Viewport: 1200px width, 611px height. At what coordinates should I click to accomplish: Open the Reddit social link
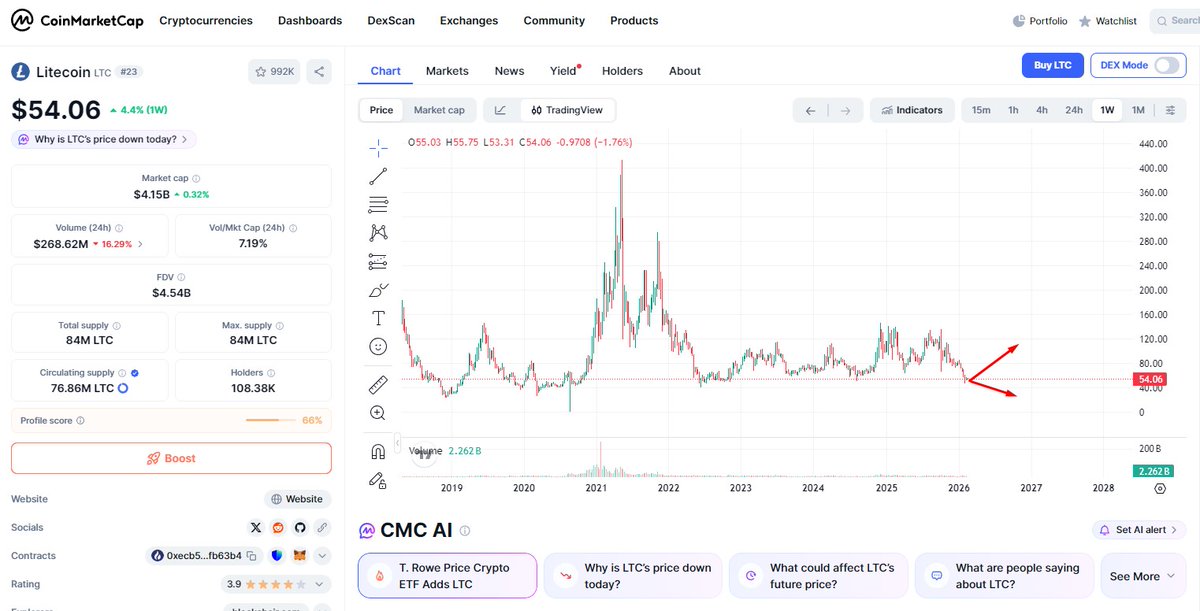tap(278, 527)
